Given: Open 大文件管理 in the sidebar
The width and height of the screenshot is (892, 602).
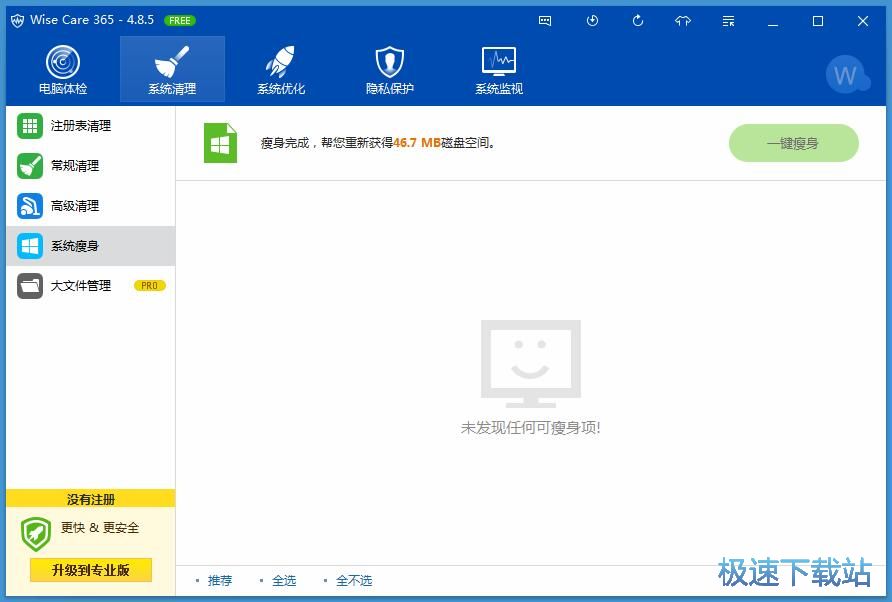Looking at the screenshot, I should pos(90,286).
